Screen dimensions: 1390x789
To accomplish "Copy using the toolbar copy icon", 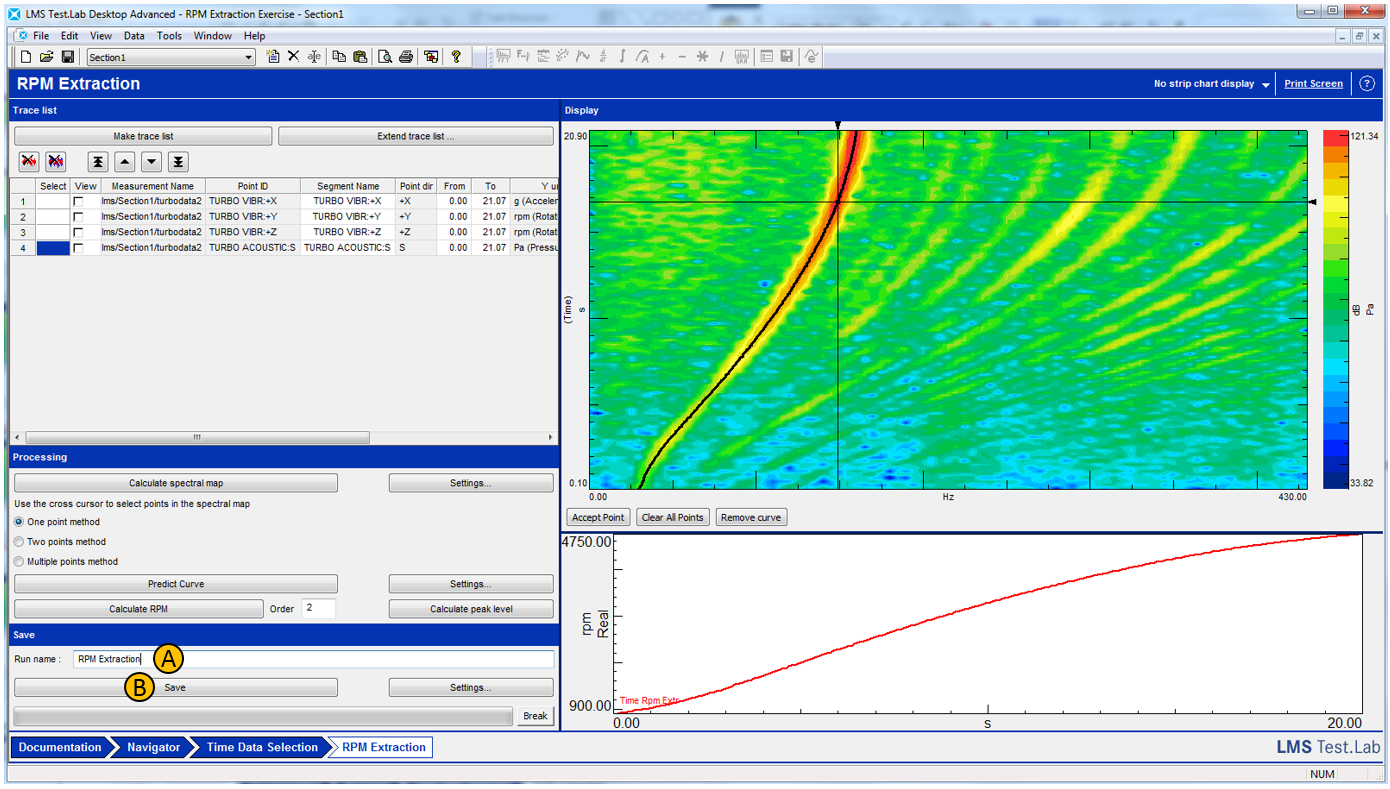I will pyautogui.click(x=339, y=57).
